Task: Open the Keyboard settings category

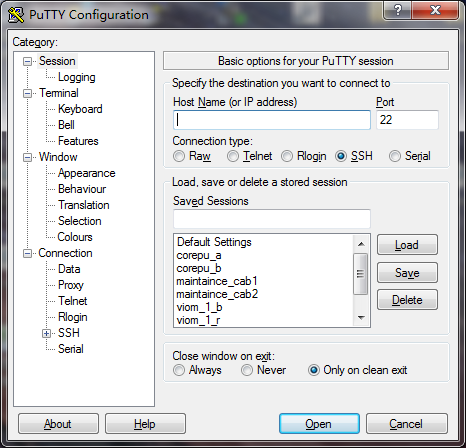Action: [x=80, y=109]
